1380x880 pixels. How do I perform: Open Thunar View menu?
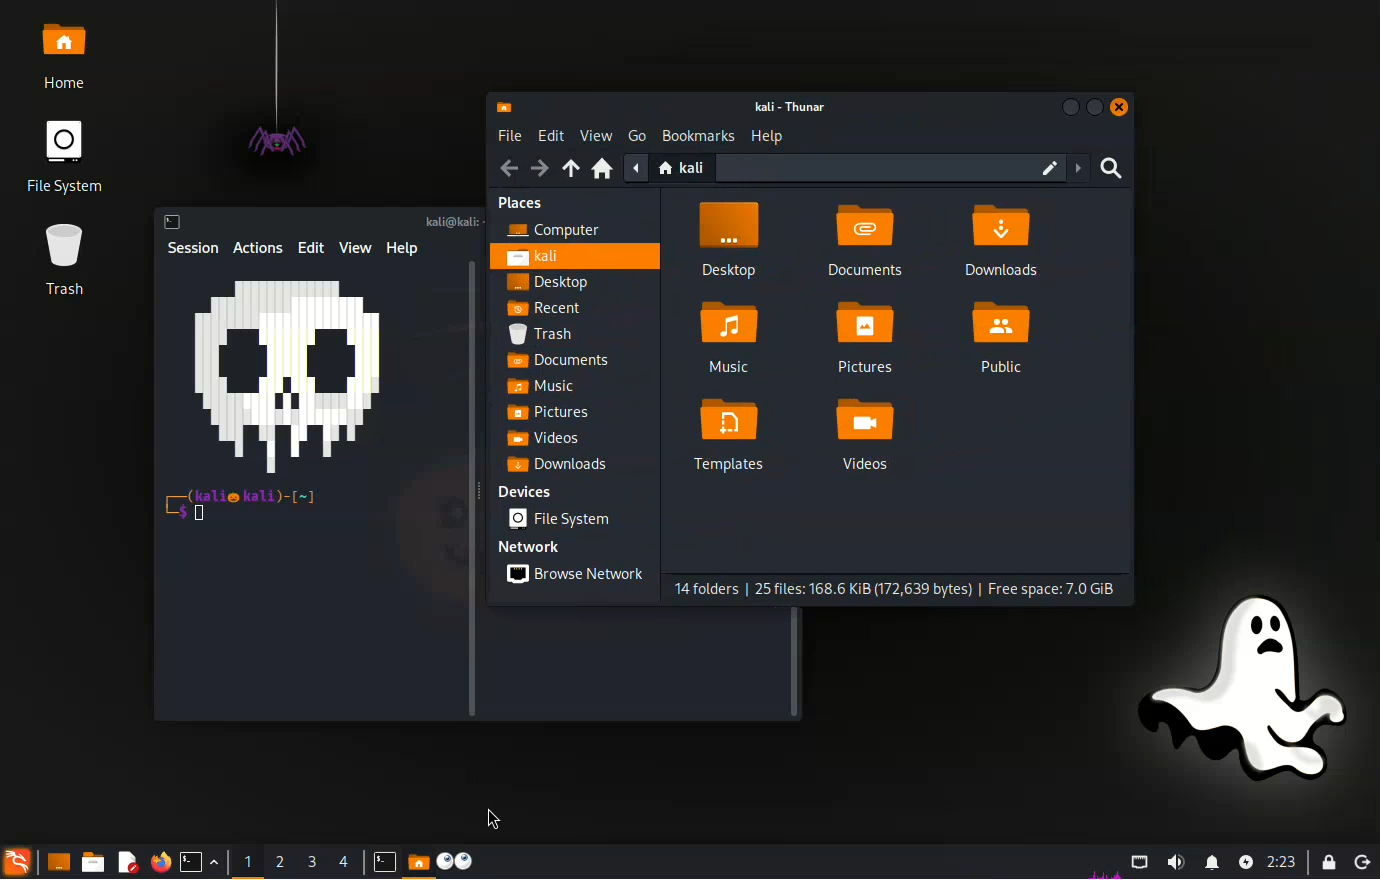click(596, 136)
